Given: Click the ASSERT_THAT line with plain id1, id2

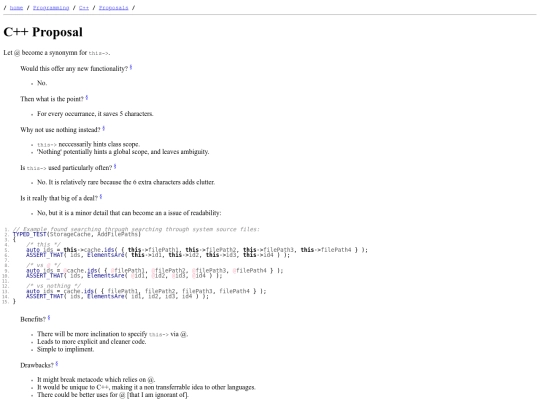Looking at the screenshot, I should pyautogui.click(x=117, y=296).
